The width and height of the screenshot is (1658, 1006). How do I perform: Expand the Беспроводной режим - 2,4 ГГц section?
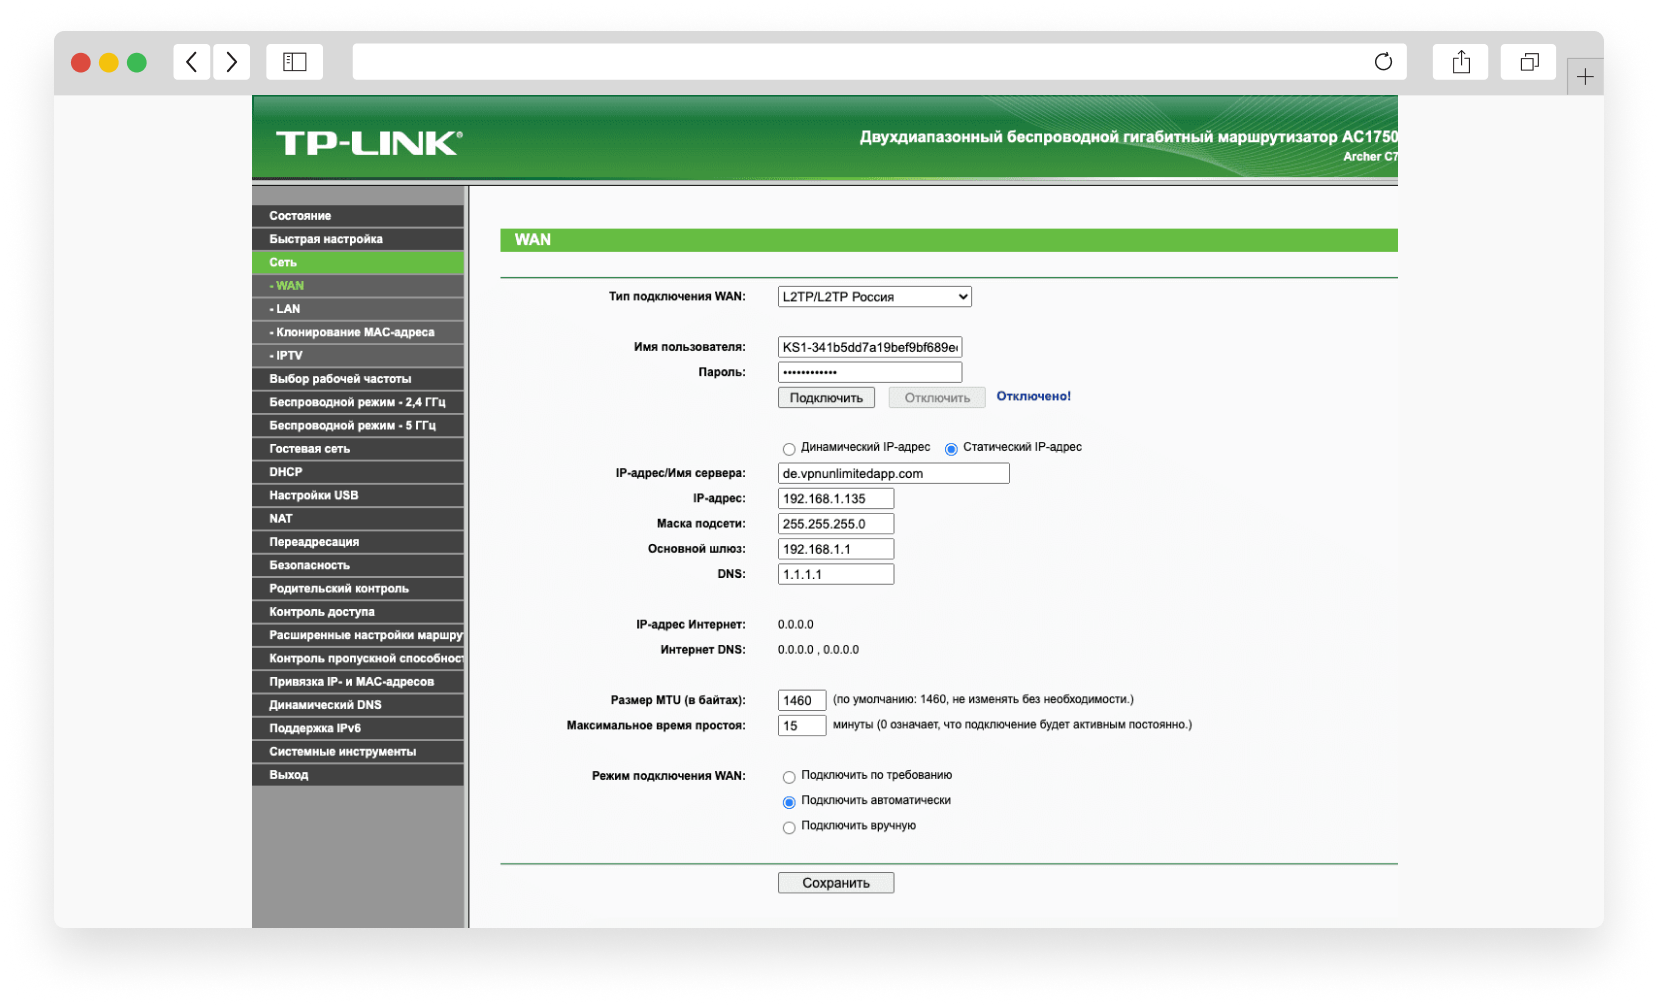[357, 402]
